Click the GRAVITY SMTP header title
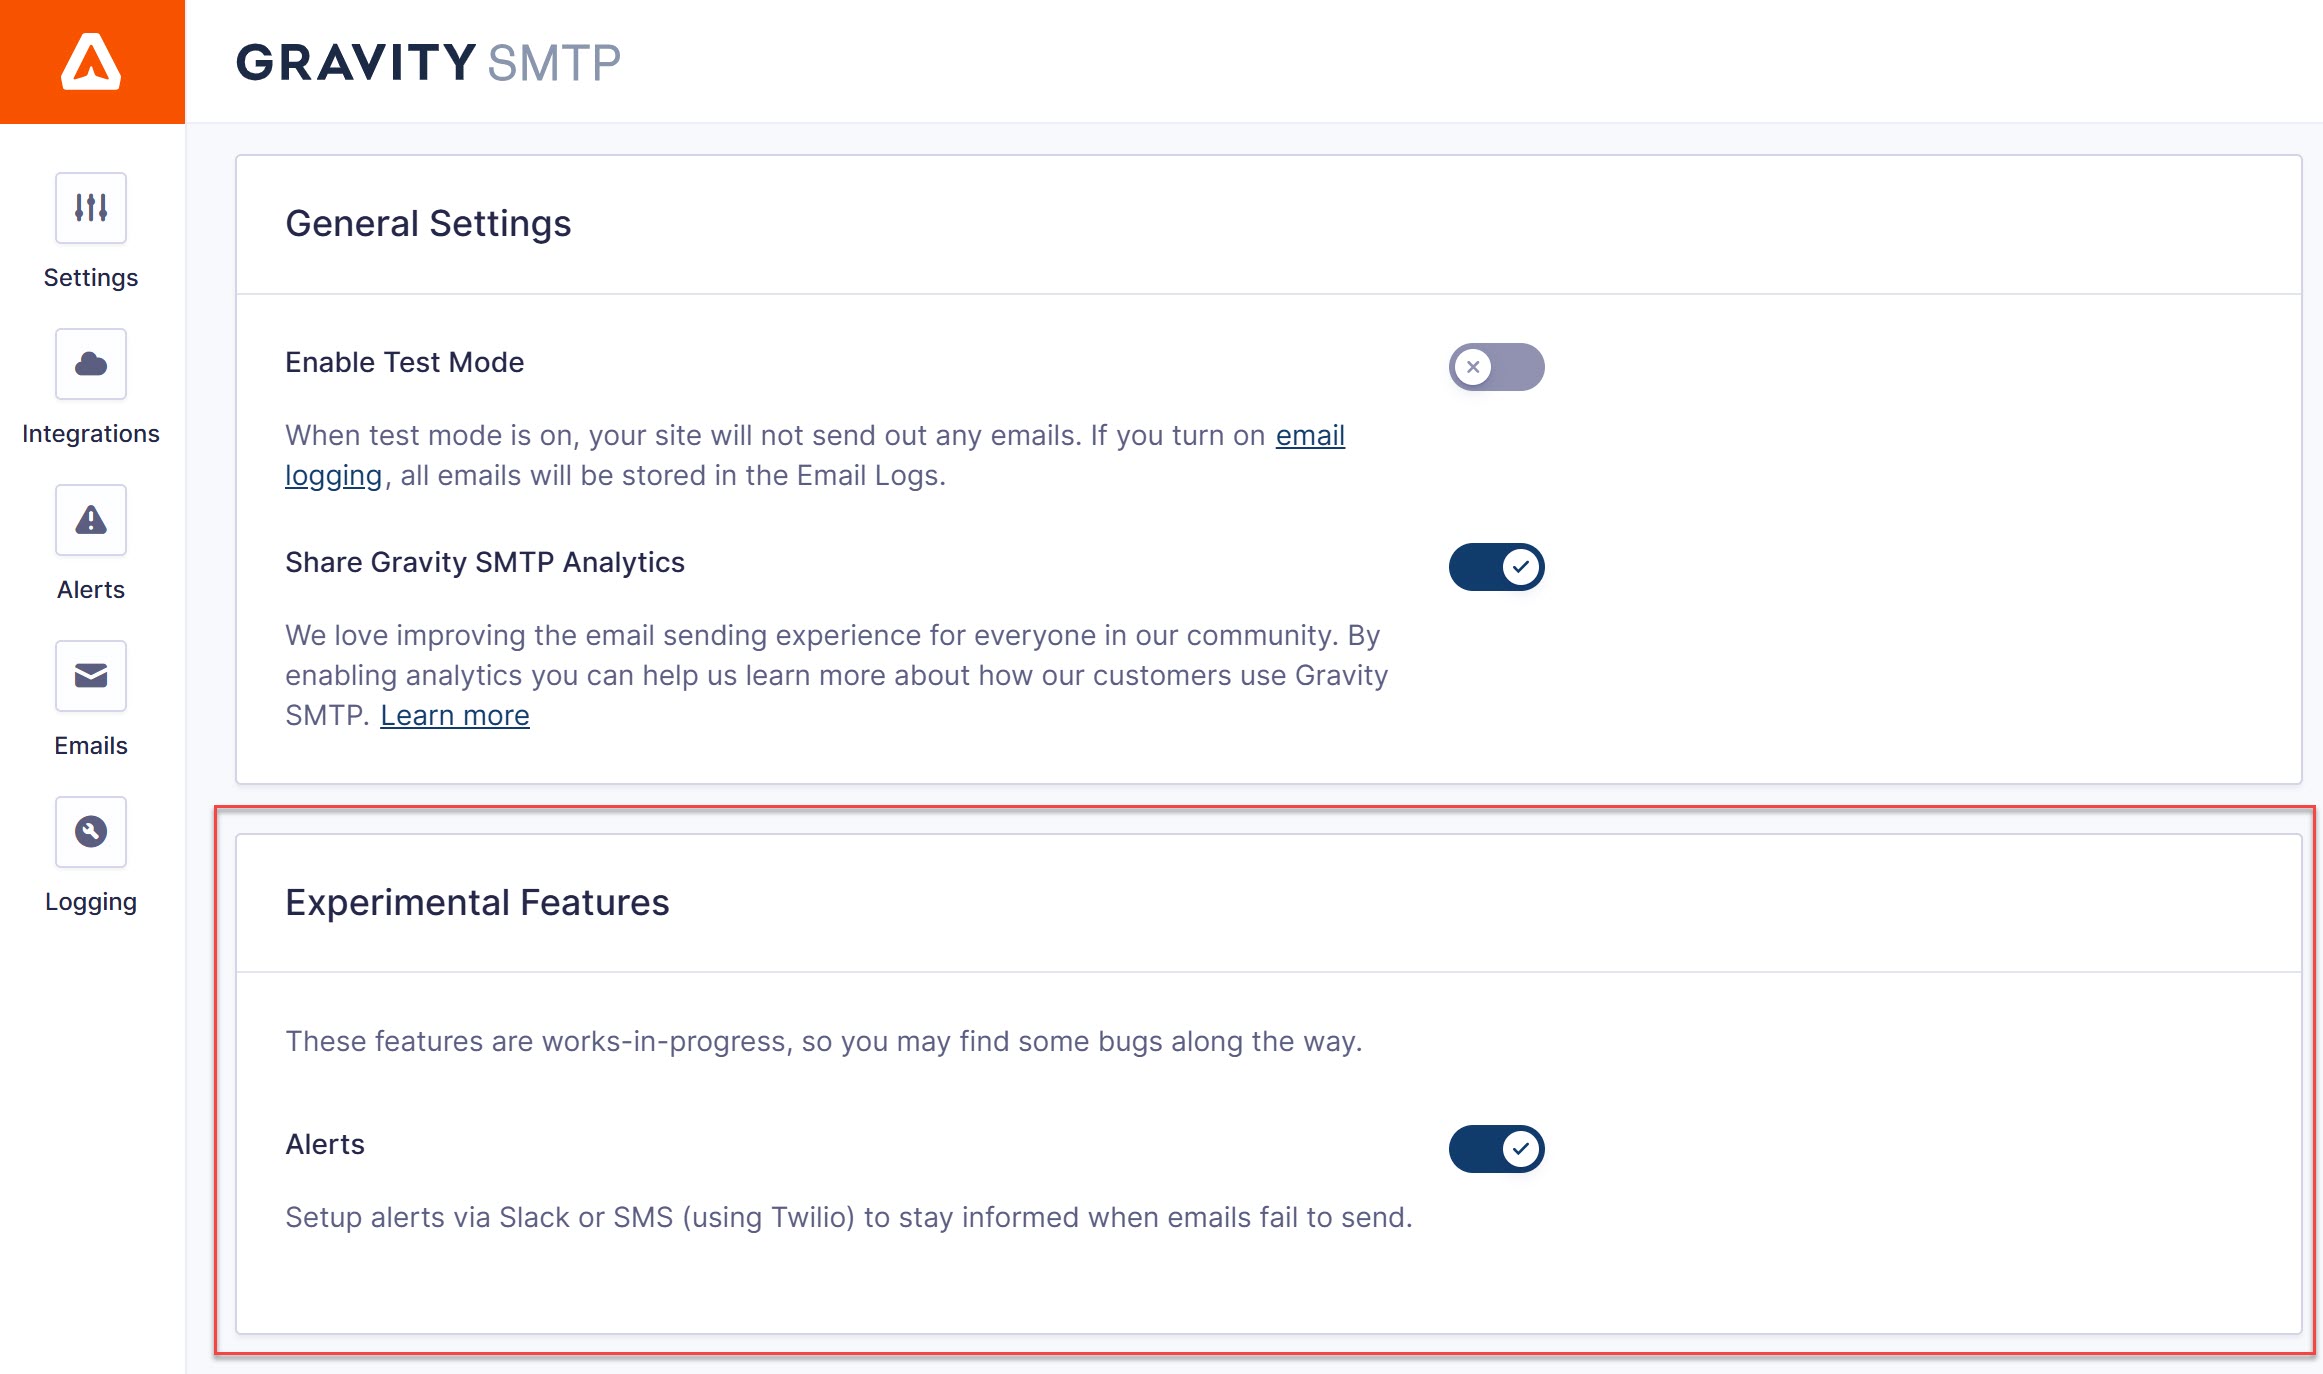 tap(428, 63)
